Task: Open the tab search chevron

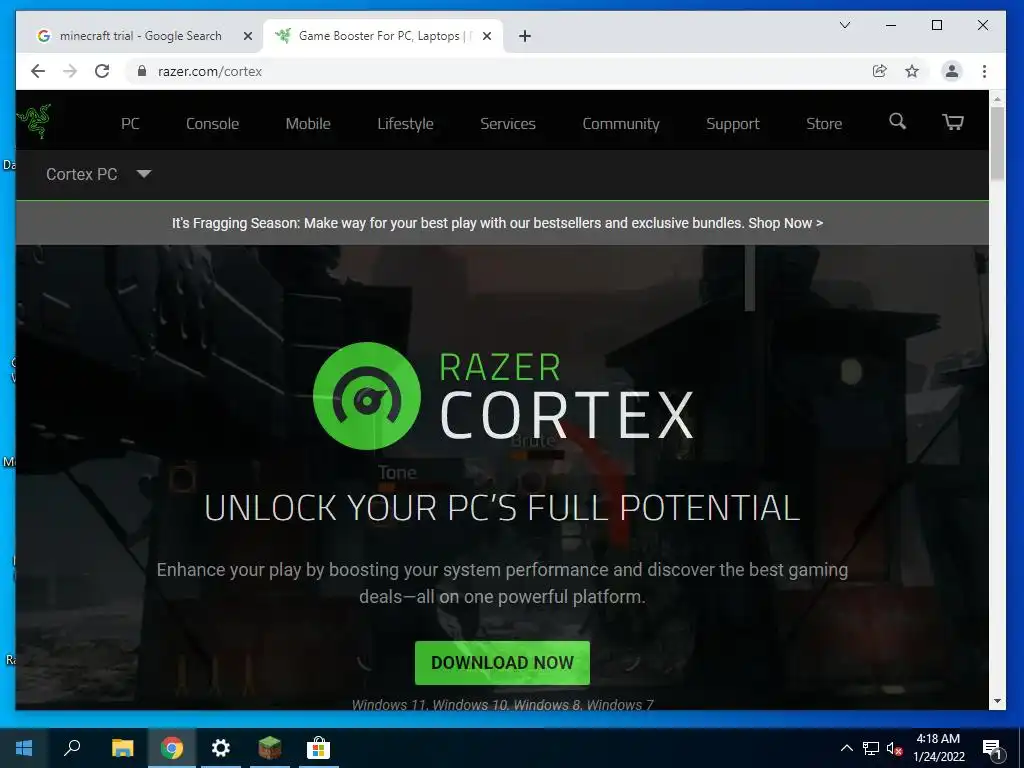Action: (844, 25)
